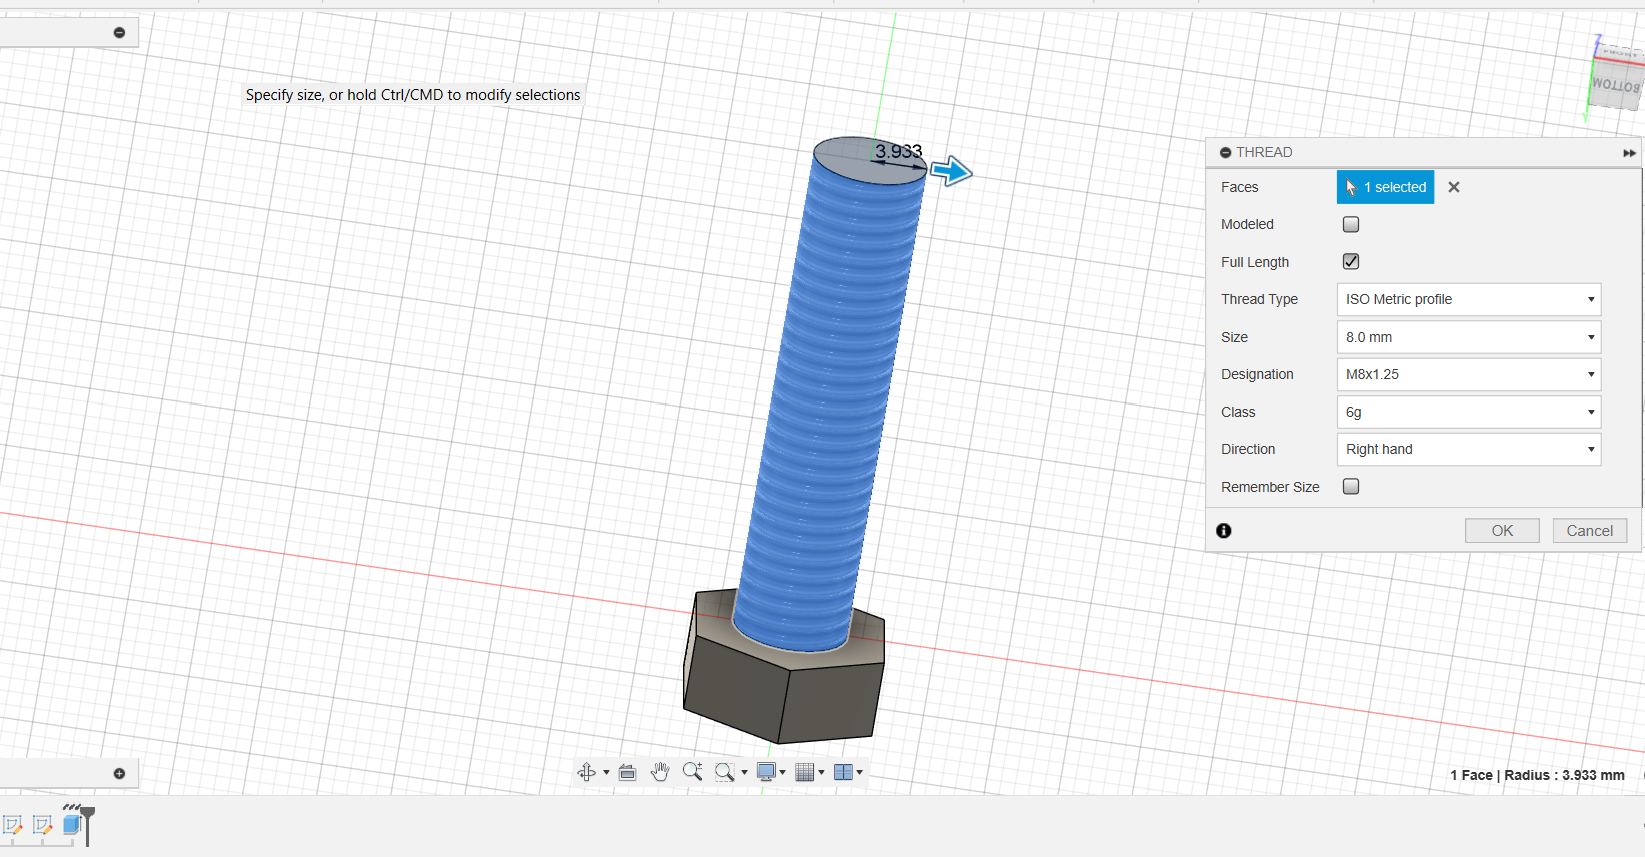Image resolution: width=1645 pixels, height=857 pixels.
Task: Open the Thread Type dropdown
Action: [x=1468, y=299]
